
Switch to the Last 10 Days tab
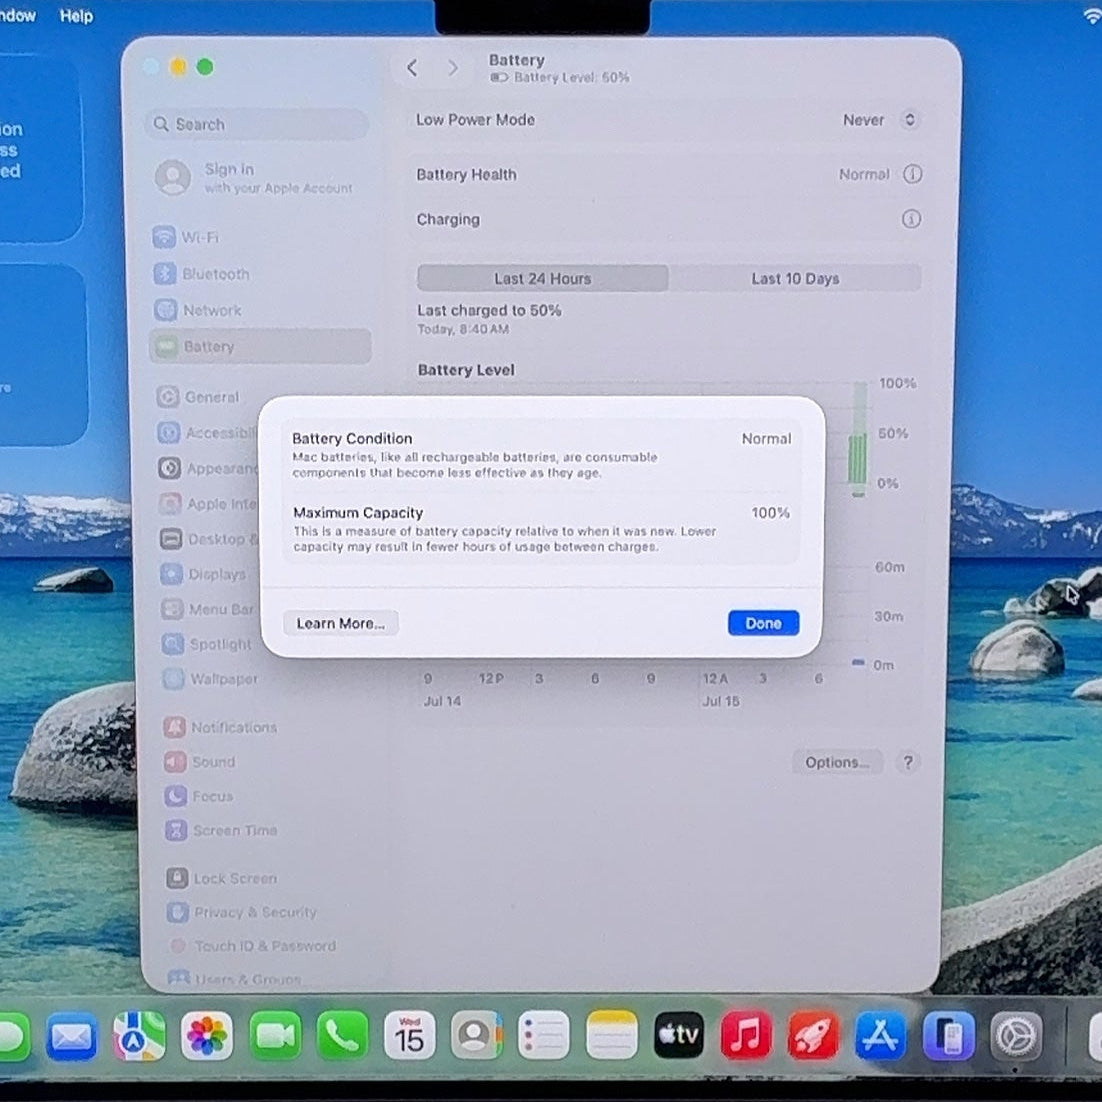[795, 278]
